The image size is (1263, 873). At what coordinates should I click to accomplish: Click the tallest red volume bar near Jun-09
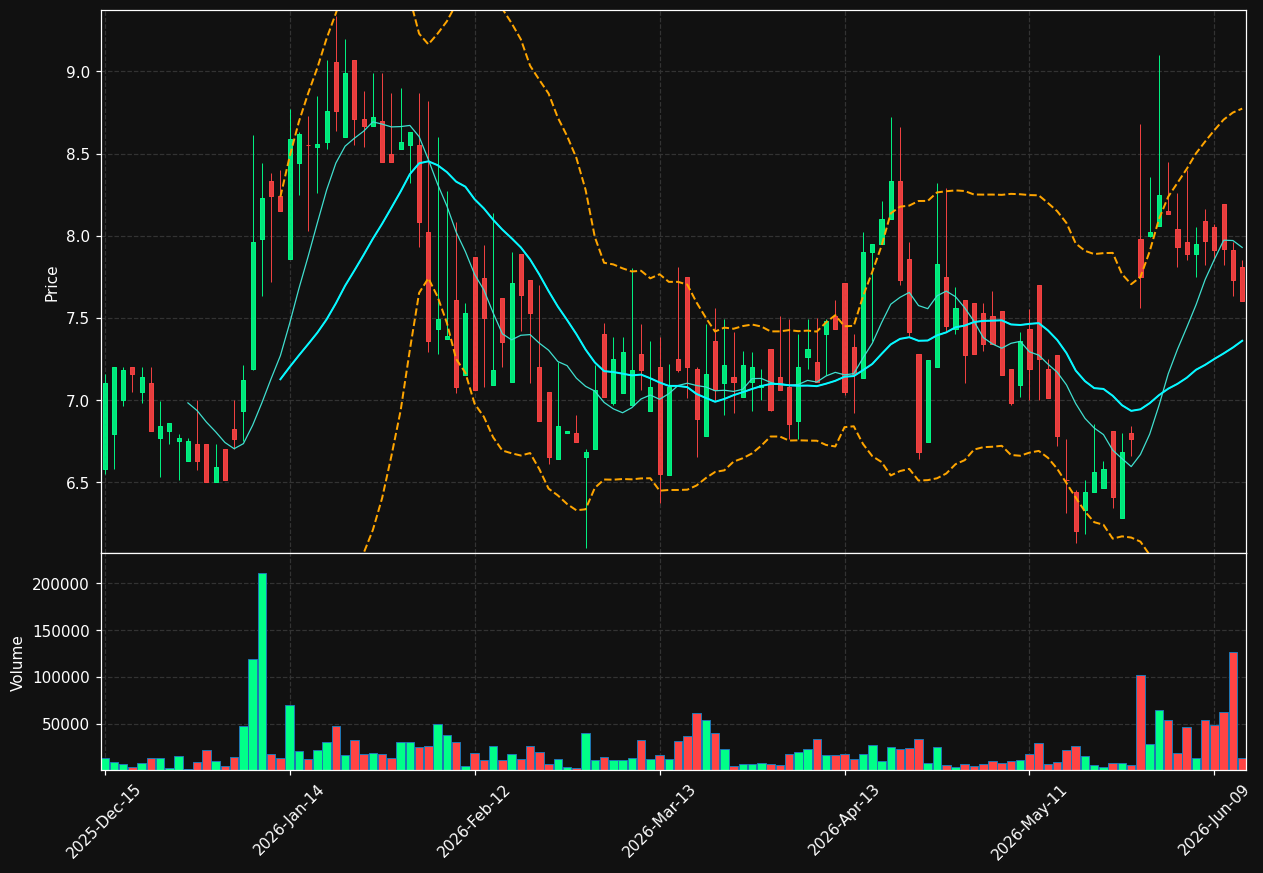(x=1233, y=711)
